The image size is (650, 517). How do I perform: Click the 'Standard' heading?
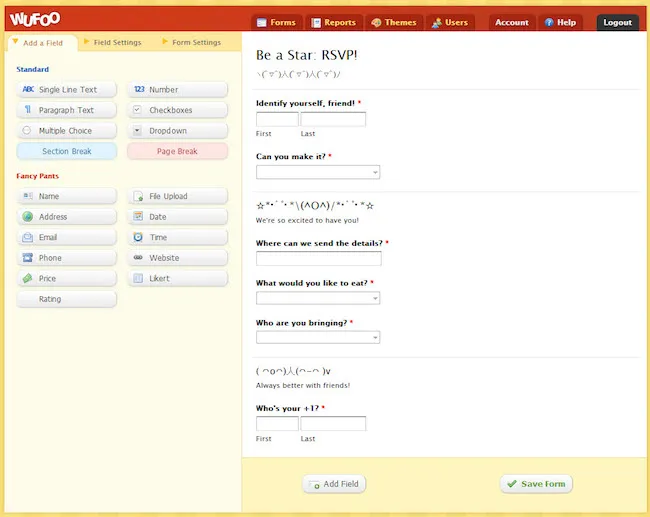click(x=32, y=69)
